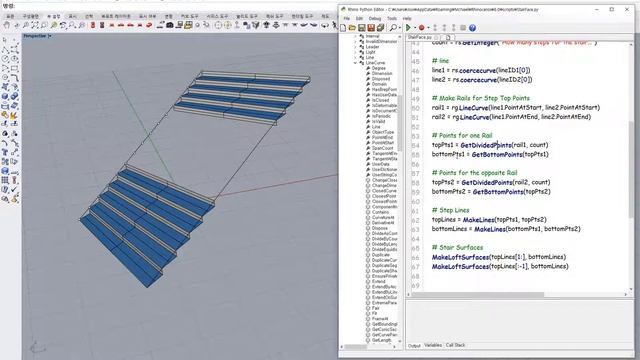Screen dimensions: 640x360
Task: Click the Open folder icon in Python editor
Action: click(352, 28)
